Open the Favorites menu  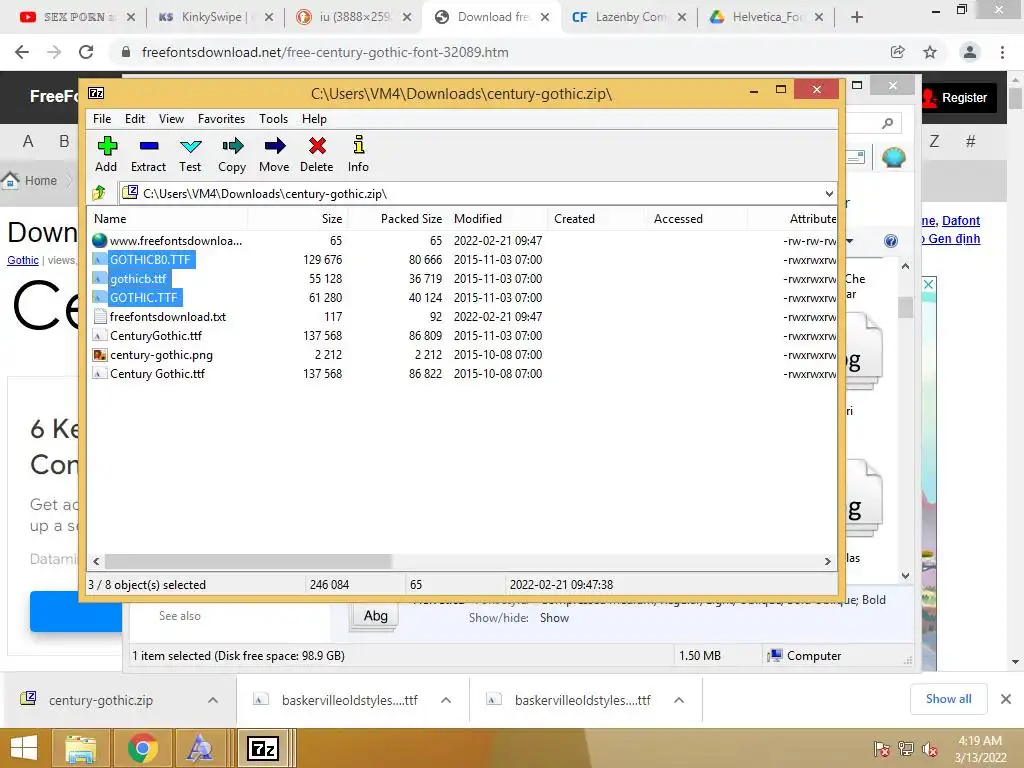(x=221, y=119)
